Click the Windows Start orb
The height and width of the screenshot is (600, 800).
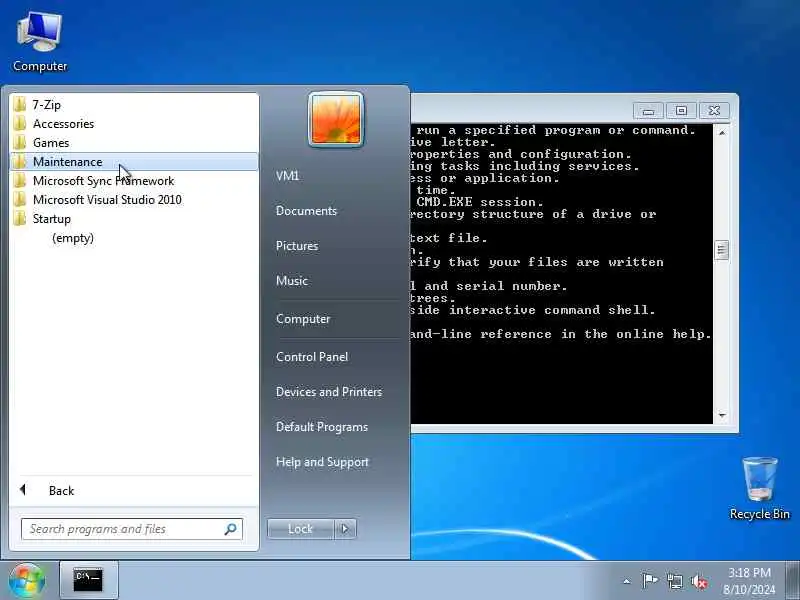tap(27, 581)
